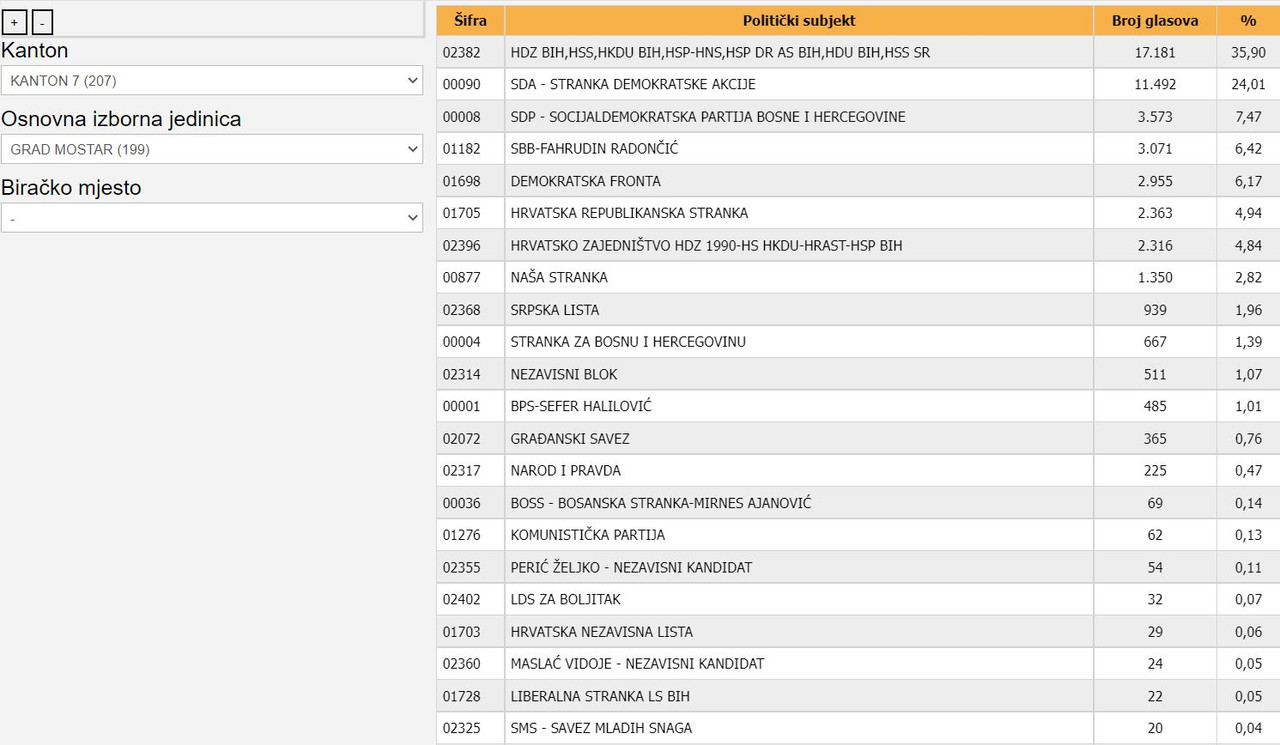Click SBB-FAHRUDIN RADONČIĆ party name
The image size is (1280, 745).
point(594,149)
